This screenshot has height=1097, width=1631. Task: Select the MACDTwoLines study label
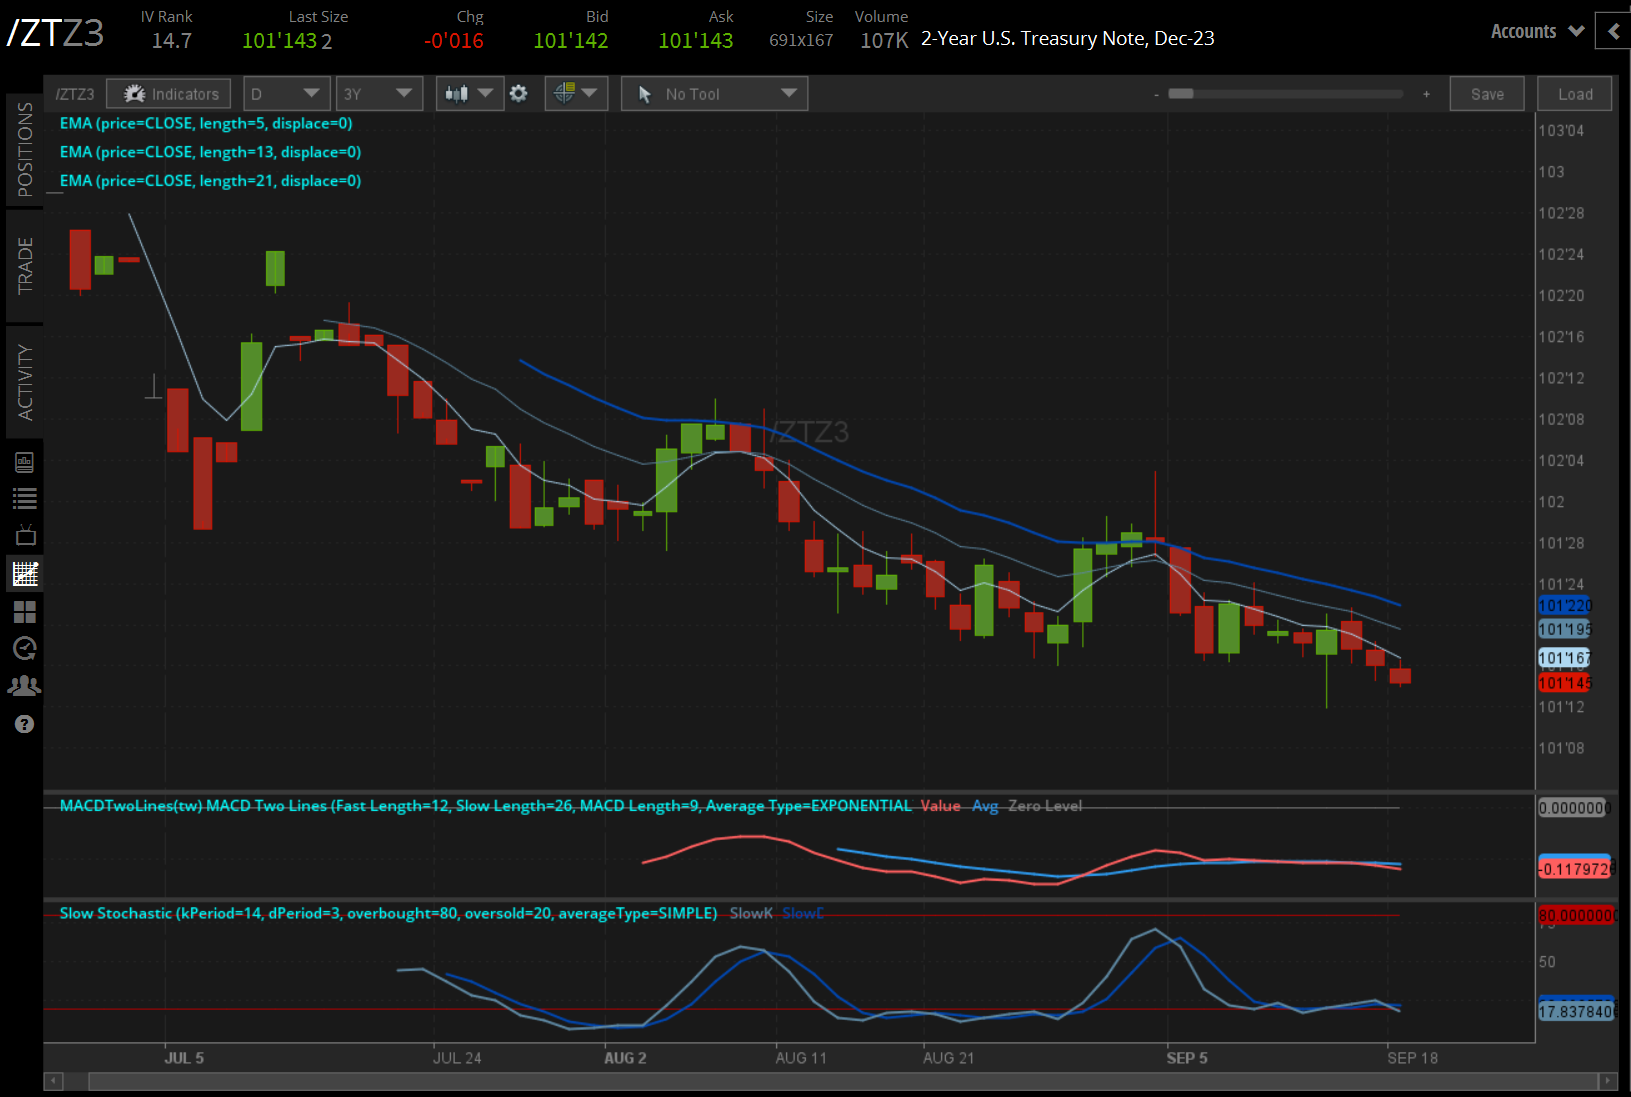486,806
